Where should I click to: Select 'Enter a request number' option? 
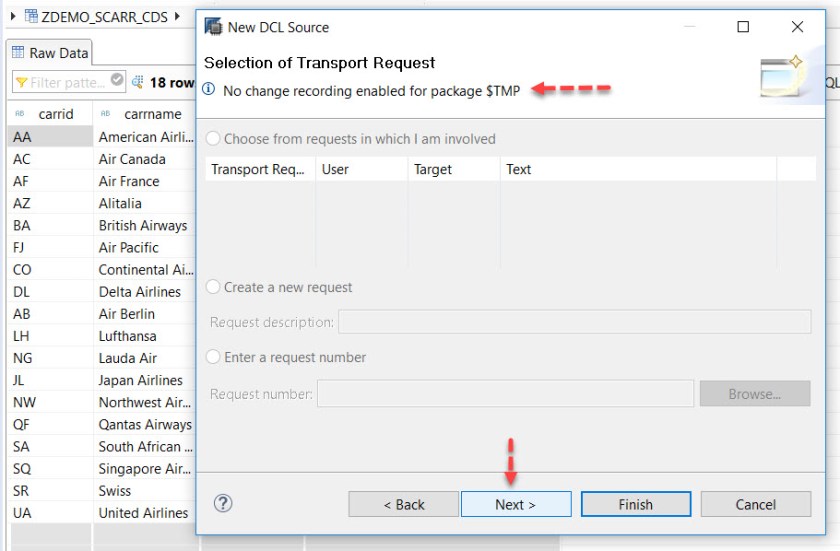pos(213,357)
